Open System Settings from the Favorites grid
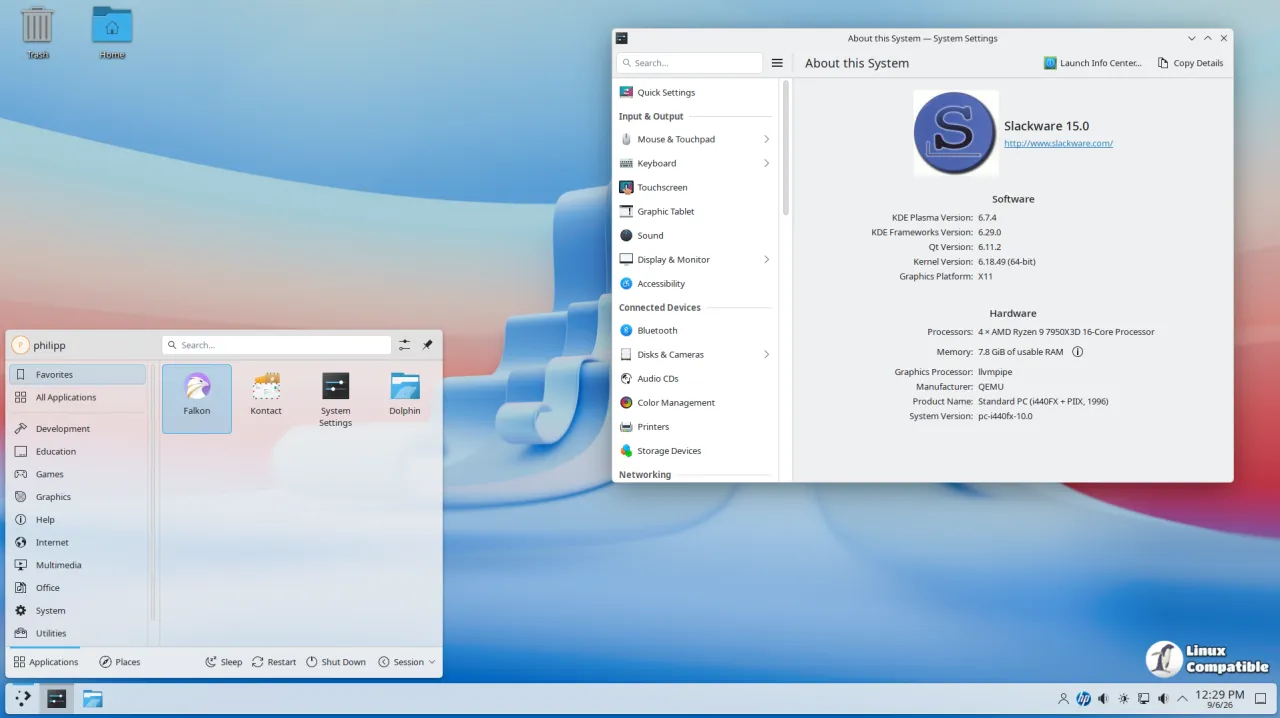The height and width of the screenshot is (718, 1280). [335, 398]
